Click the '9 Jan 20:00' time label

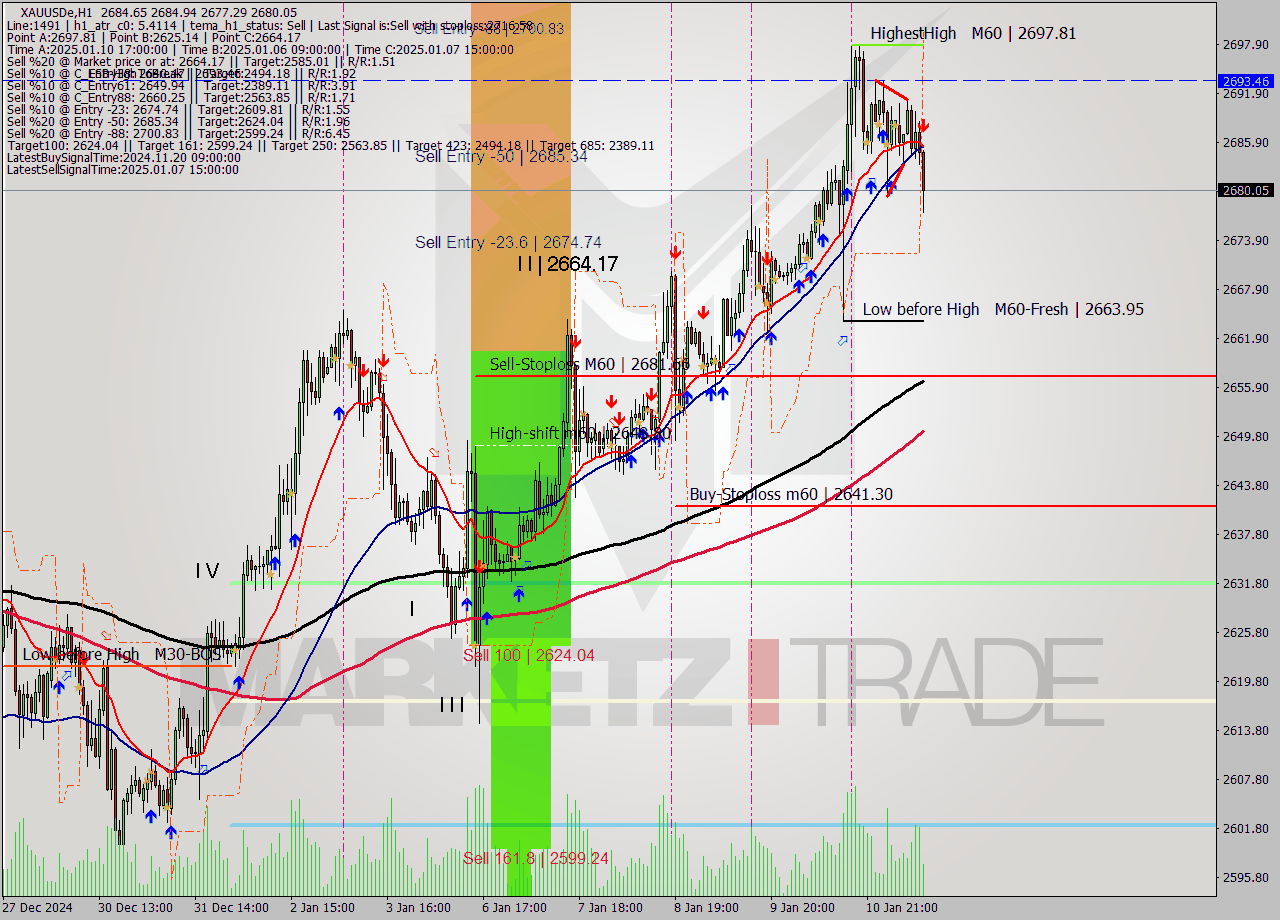801,907
